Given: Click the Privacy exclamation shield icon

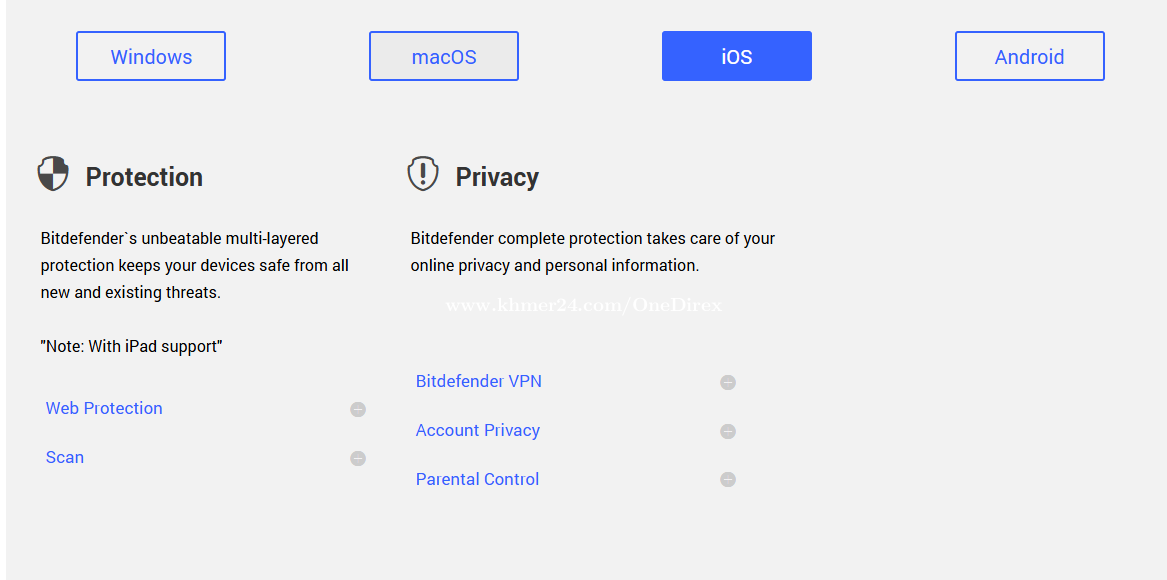Looking at the screenshot, I should pos(423,173).
